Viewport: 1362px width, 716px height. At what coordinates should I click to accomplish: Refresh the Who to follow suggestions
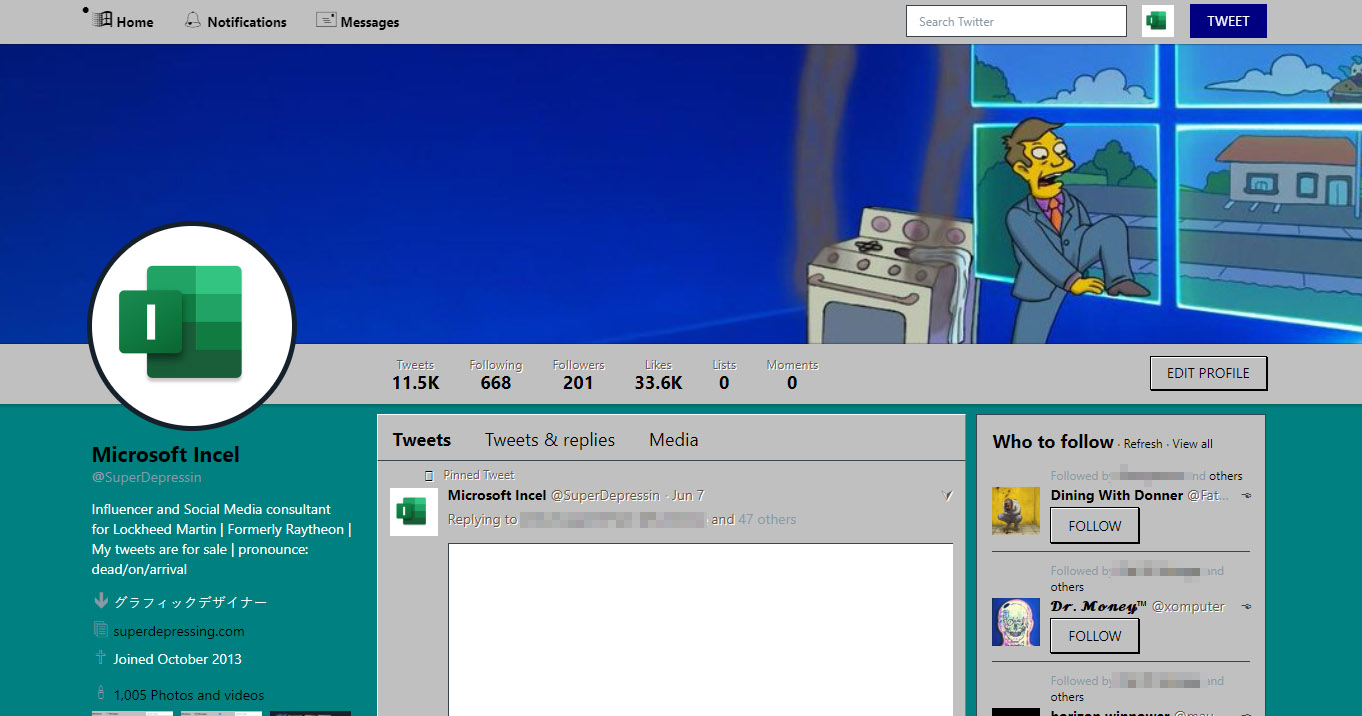[1143, 444]
